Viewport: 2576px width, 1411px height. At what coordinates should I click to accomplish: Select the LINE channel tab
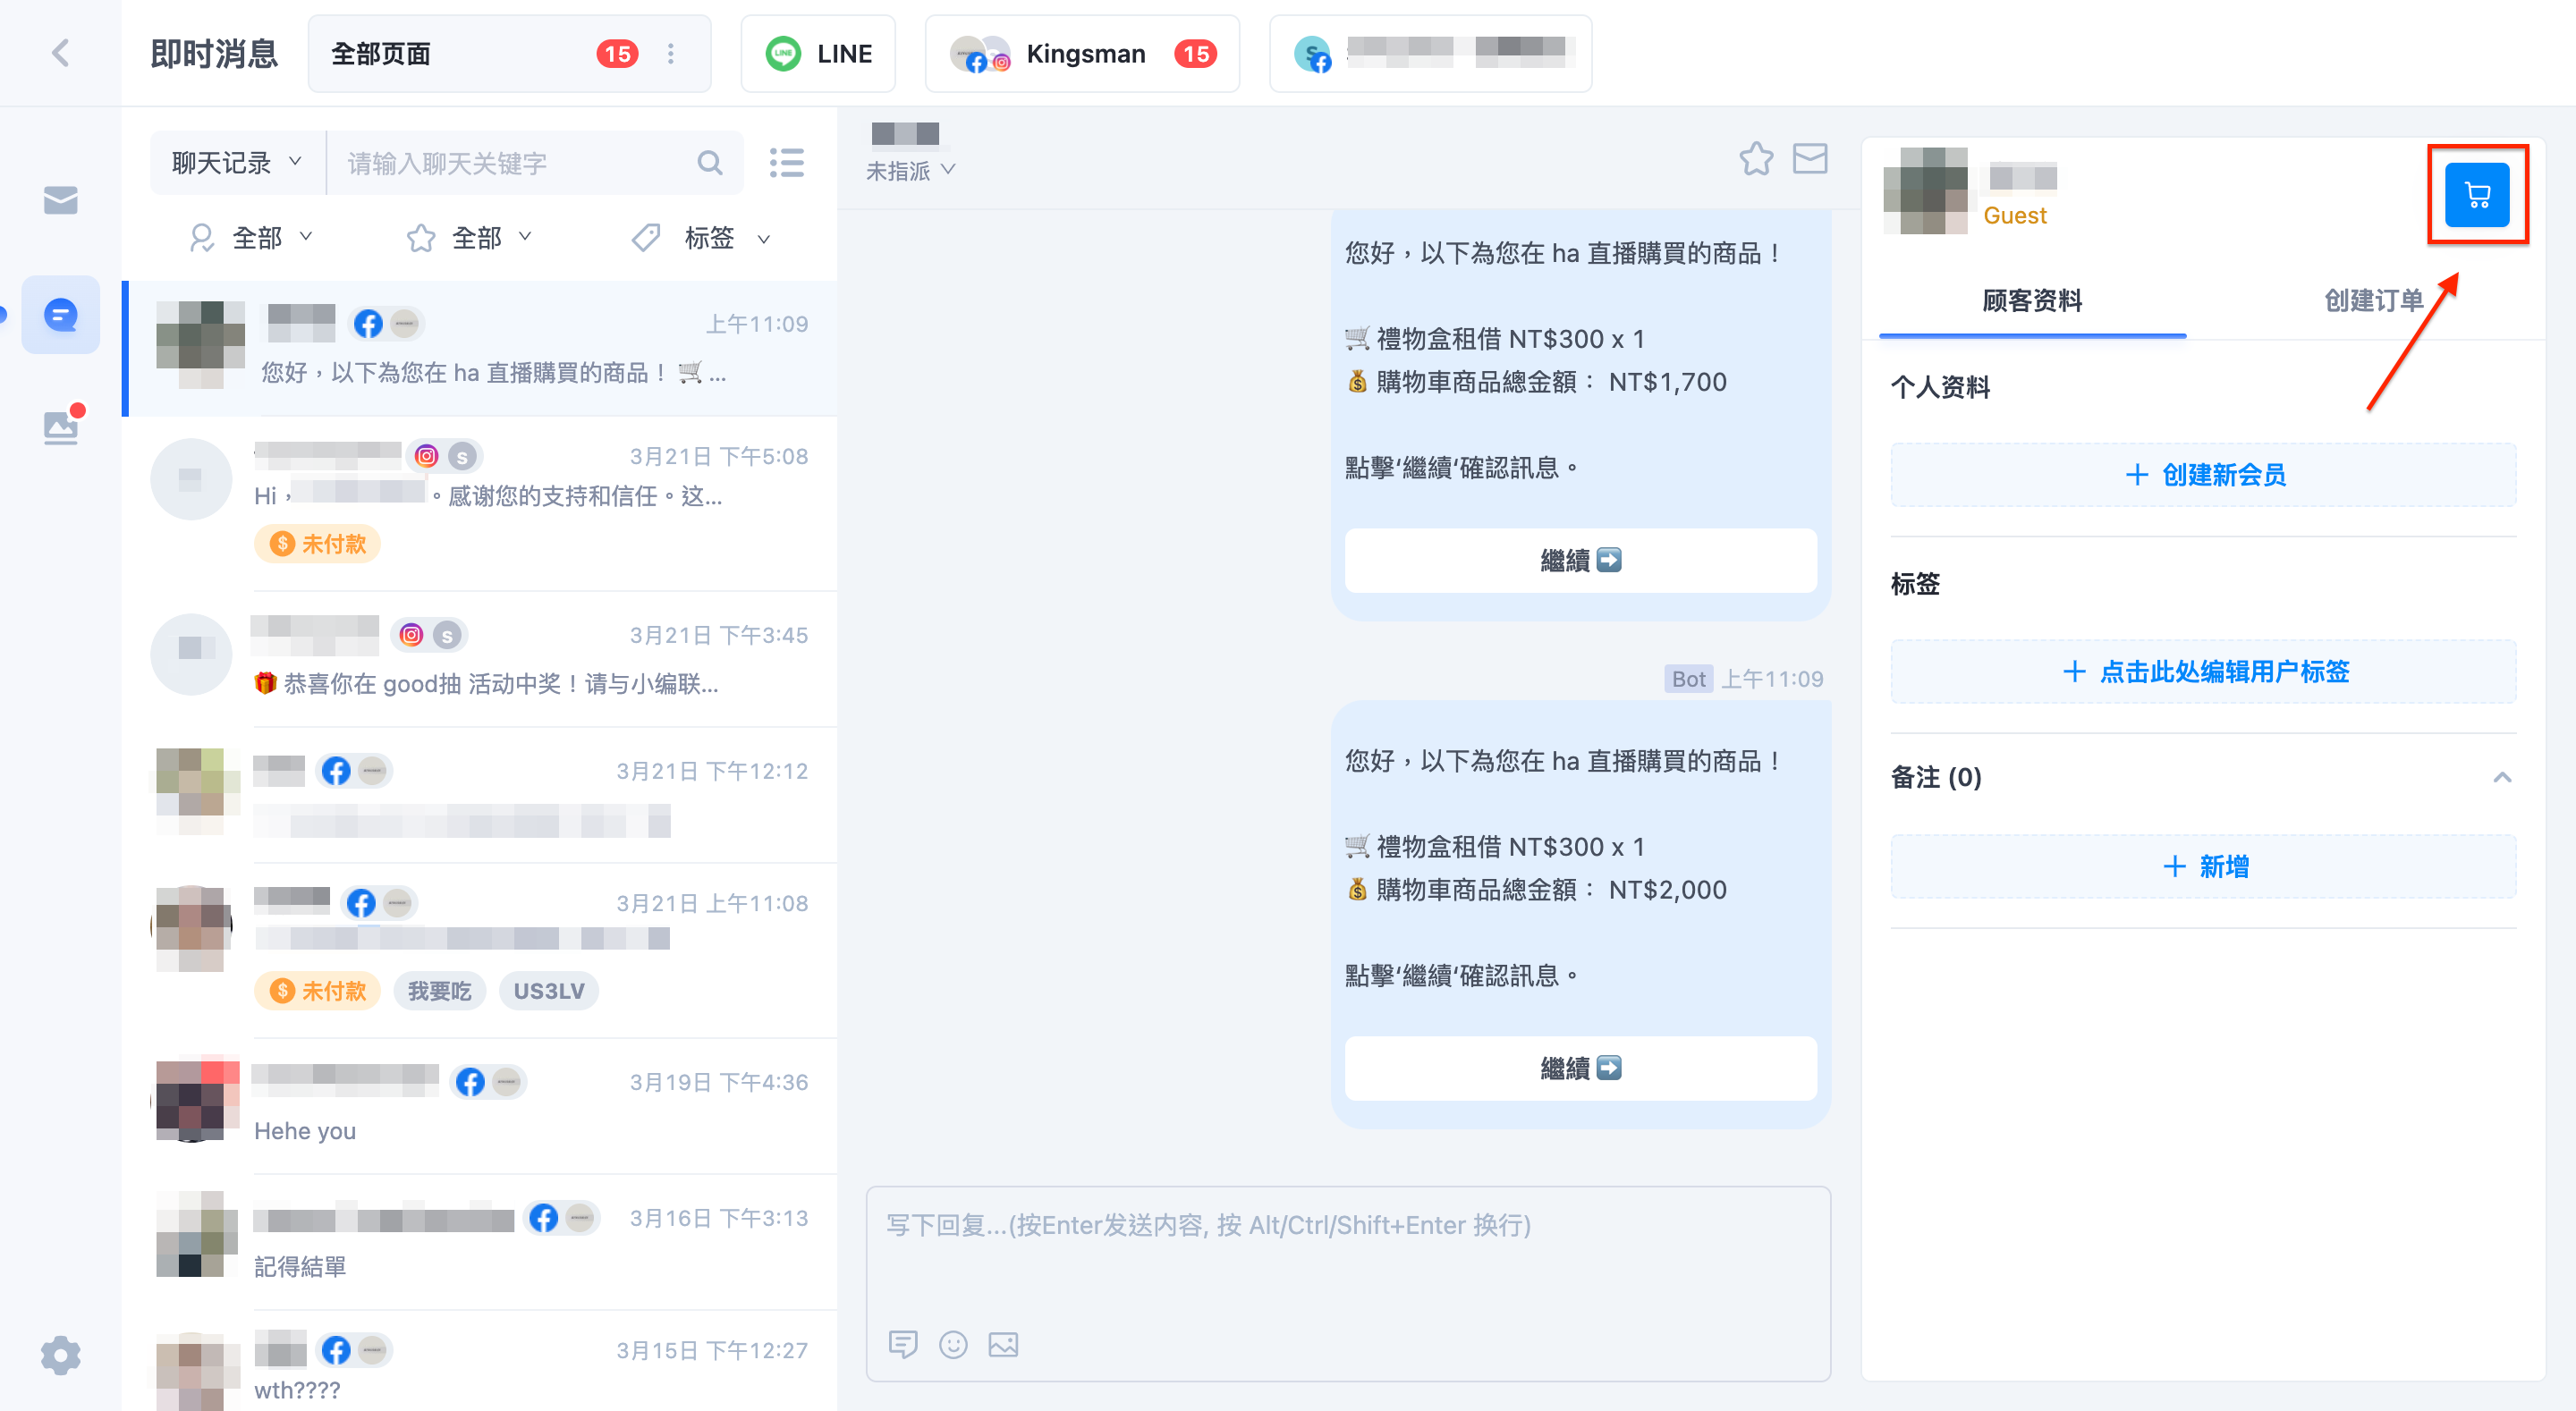coord(818,54)
